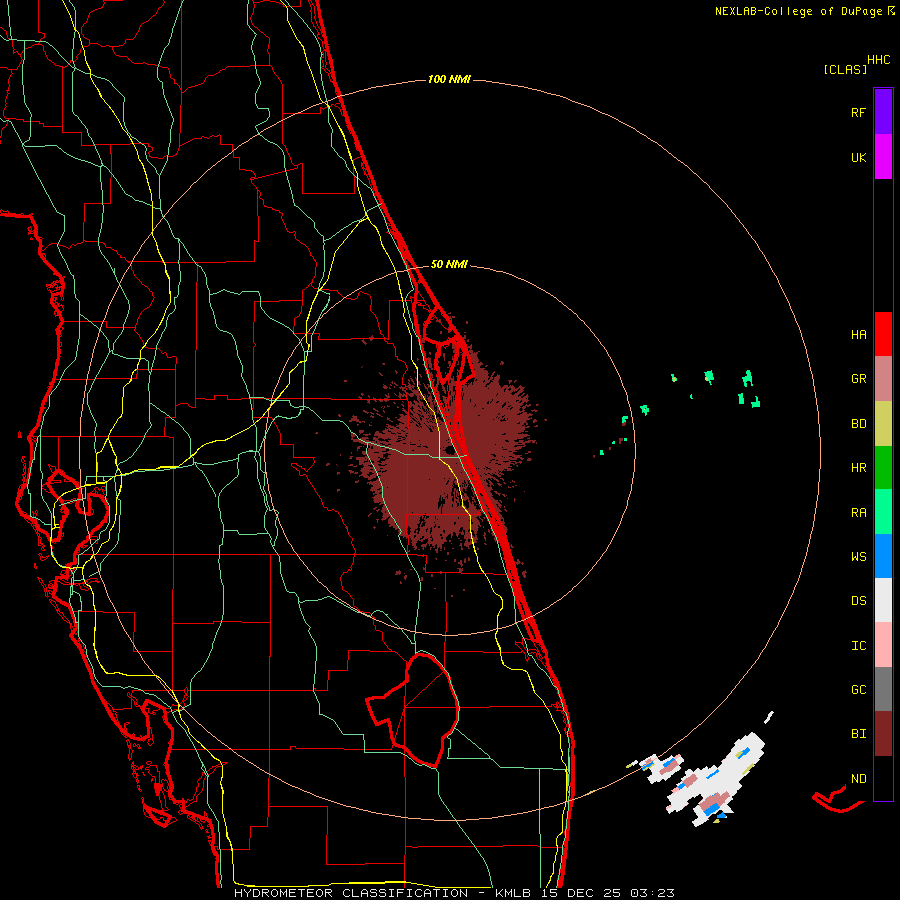Click the GR salmon legend color block
This screenshot has height=900, width=900.
[883, 379]
